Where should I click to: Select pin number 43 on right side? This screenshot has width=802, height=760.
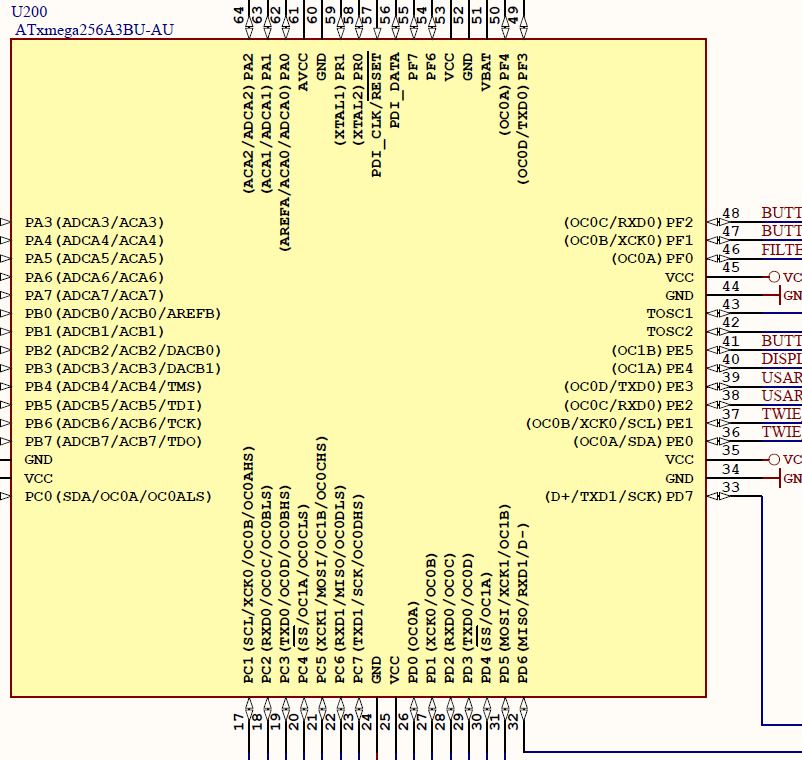coord(731,304)
